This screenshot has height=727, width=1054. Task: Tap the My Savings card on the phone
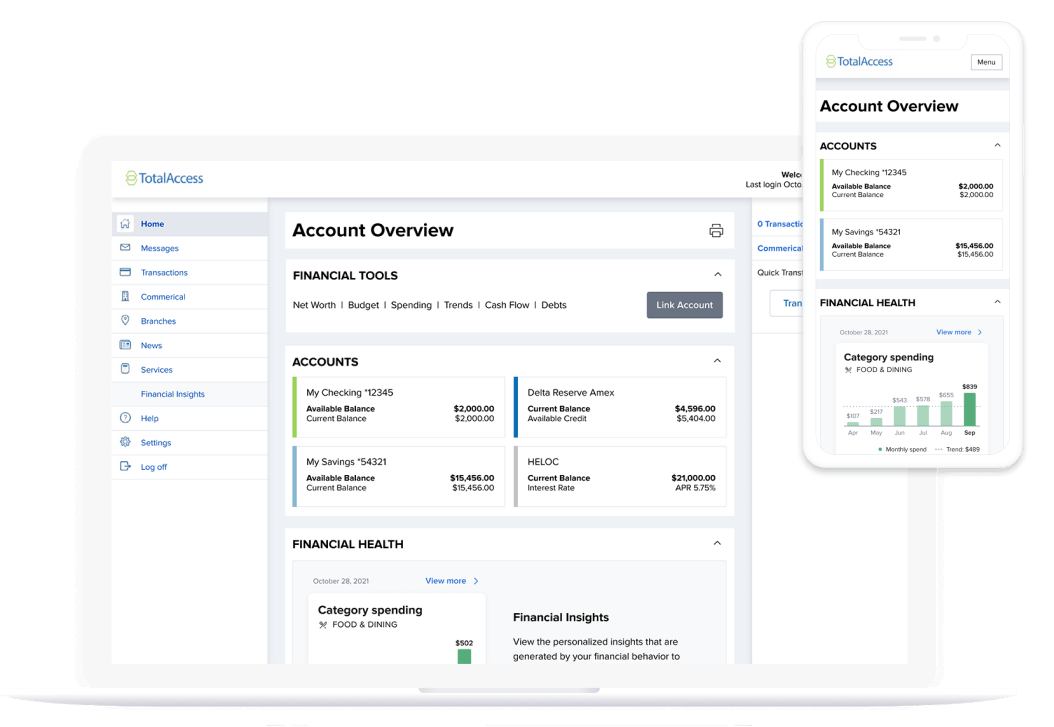[911, 244]
